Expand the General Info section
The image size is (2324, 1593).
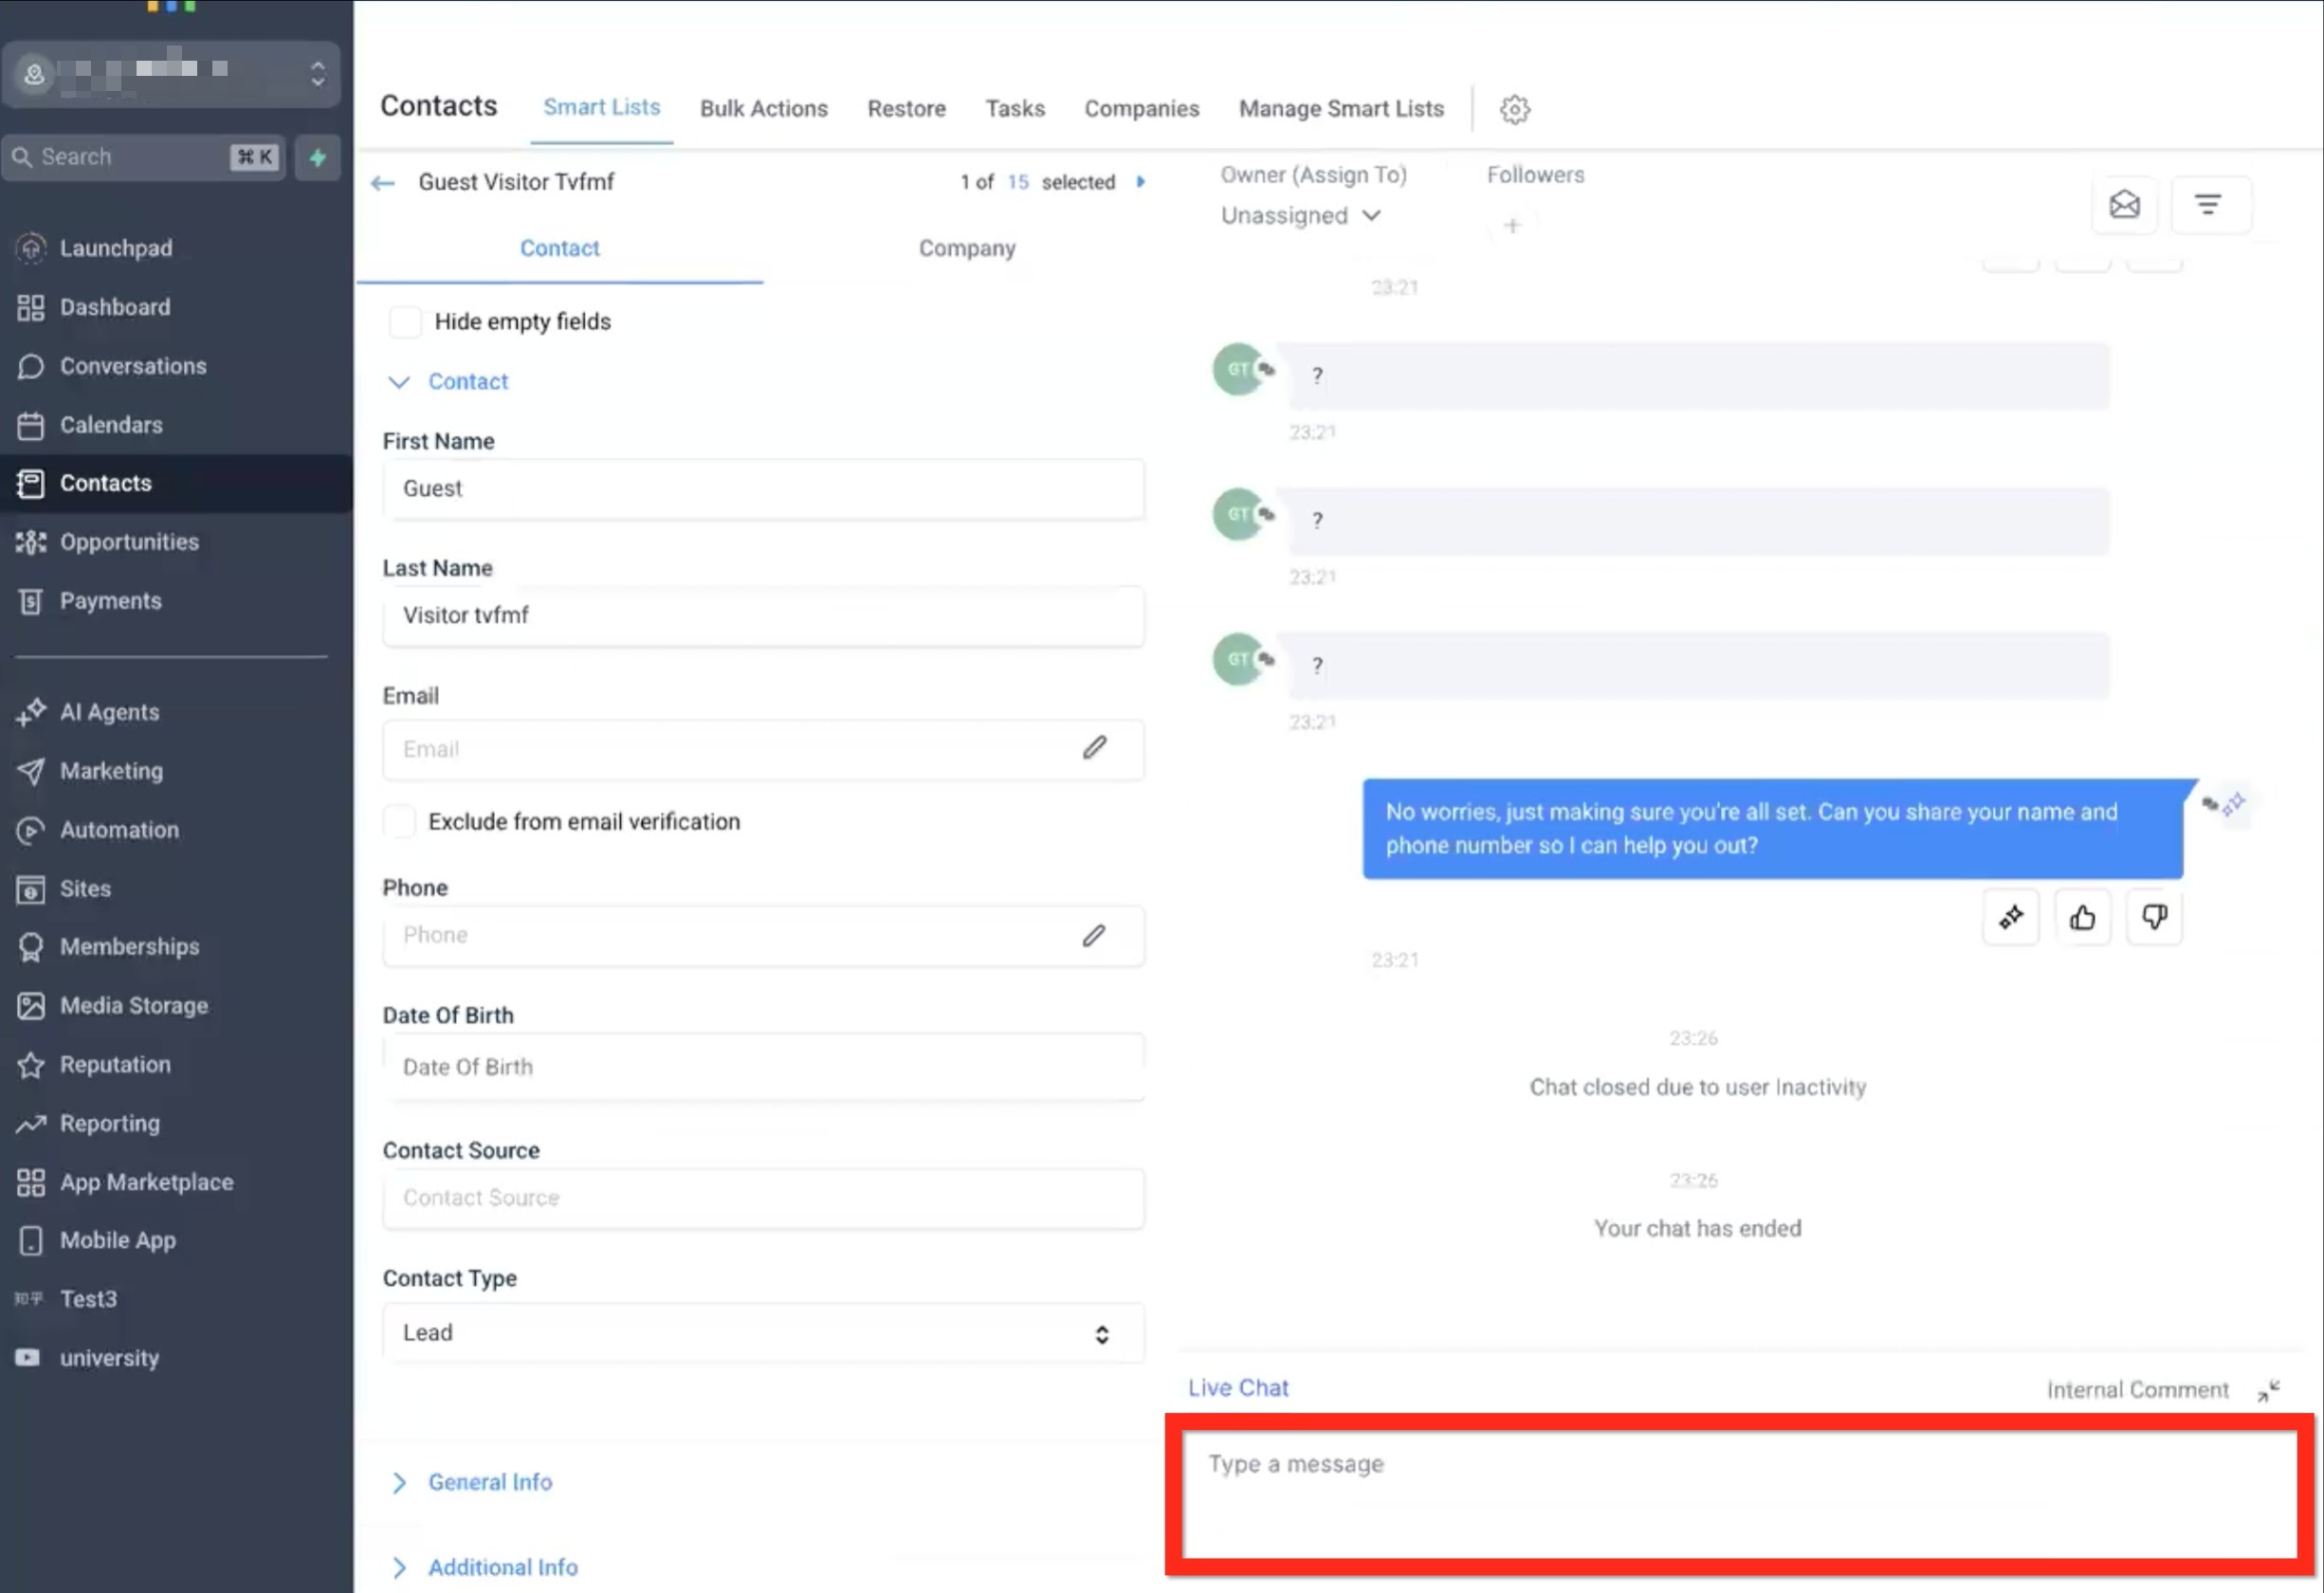tap(489, 1482)
